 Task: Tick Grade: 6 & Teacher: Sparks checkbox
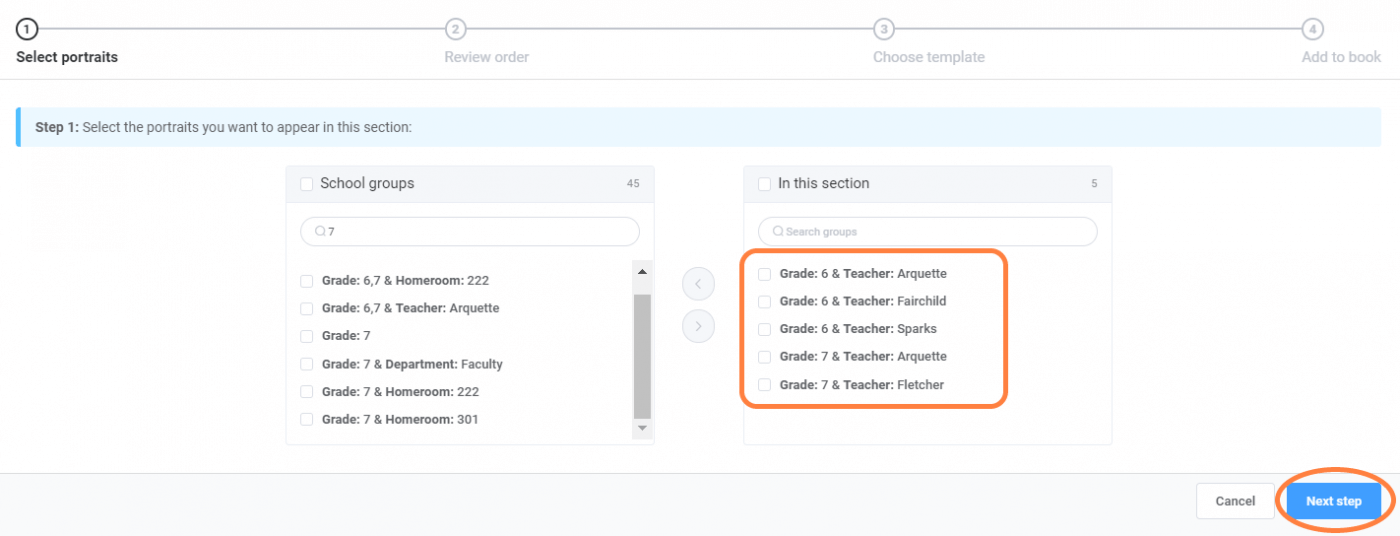tap(765, 329)
